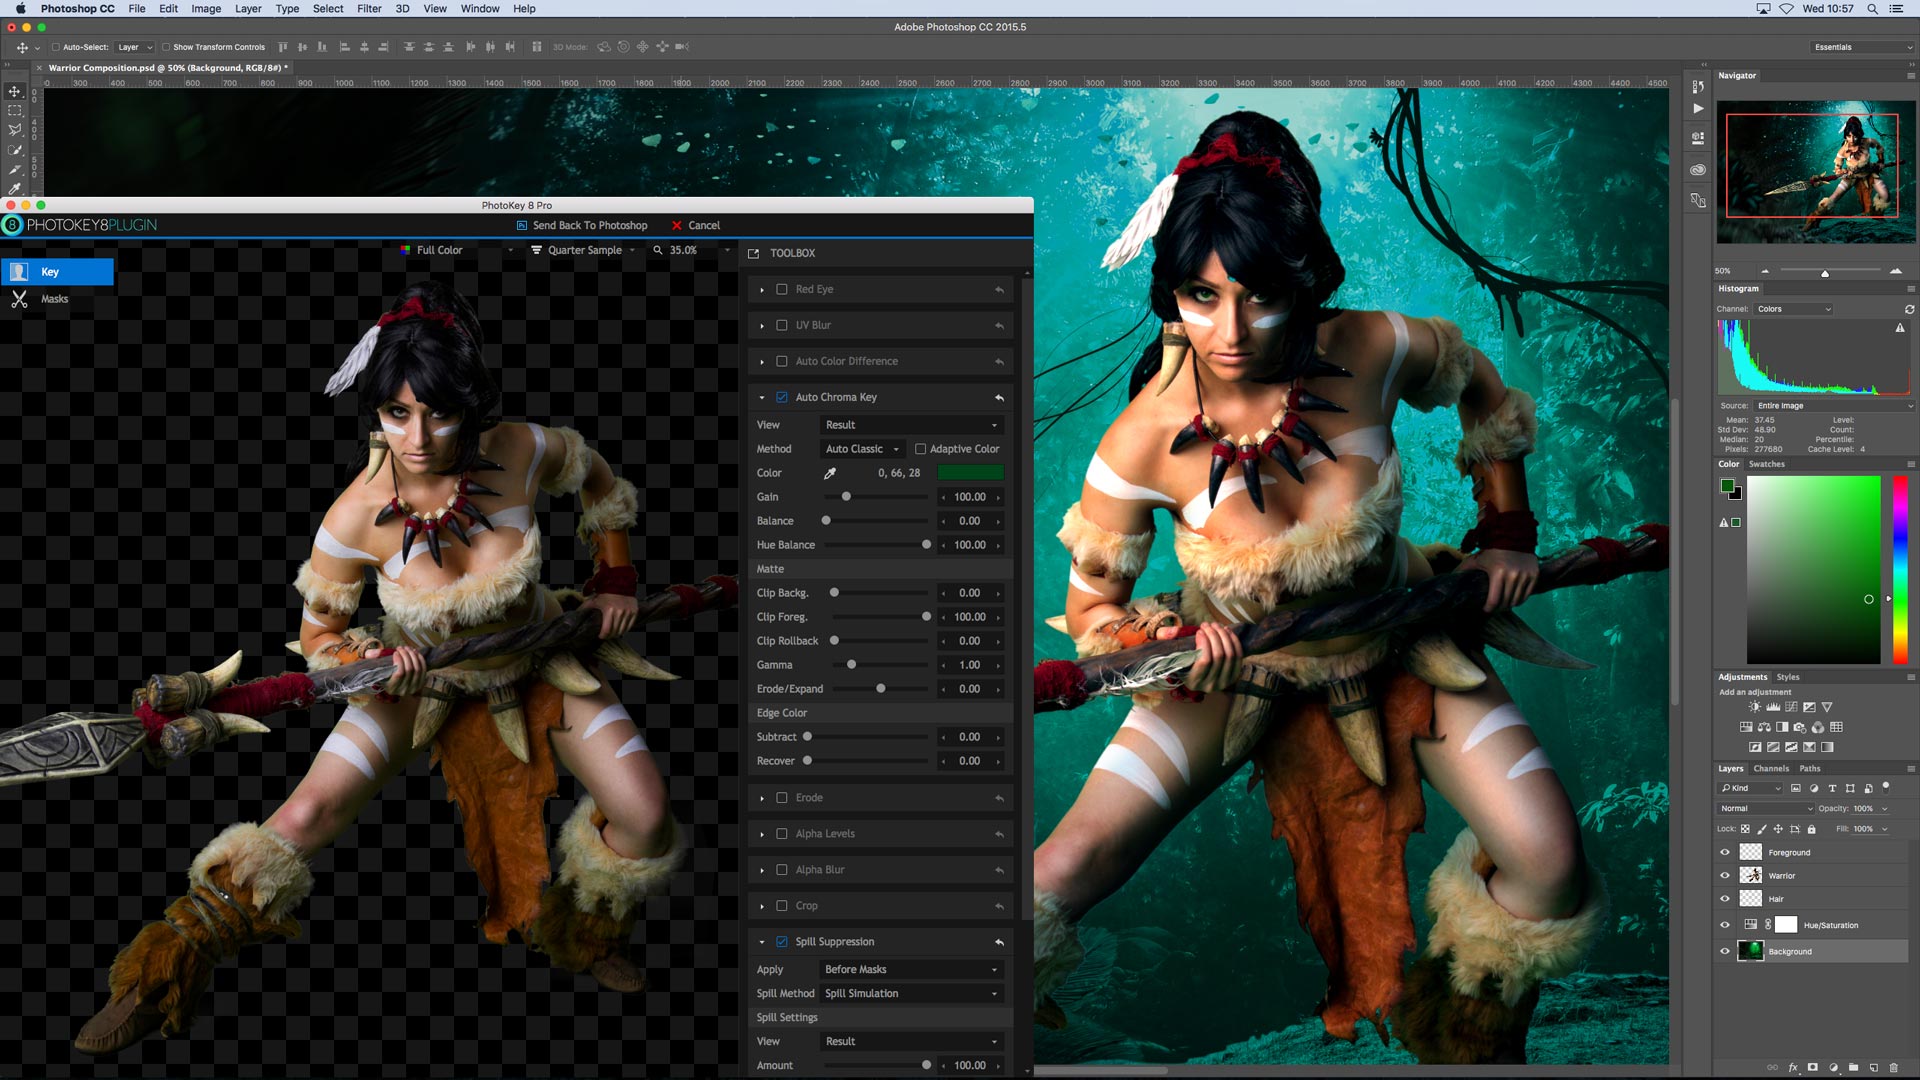The height and width of the screenshot is (1080, 1920).
Task: Open the Auto Chroma Key View dropdown
Action: tap(911, 425)
